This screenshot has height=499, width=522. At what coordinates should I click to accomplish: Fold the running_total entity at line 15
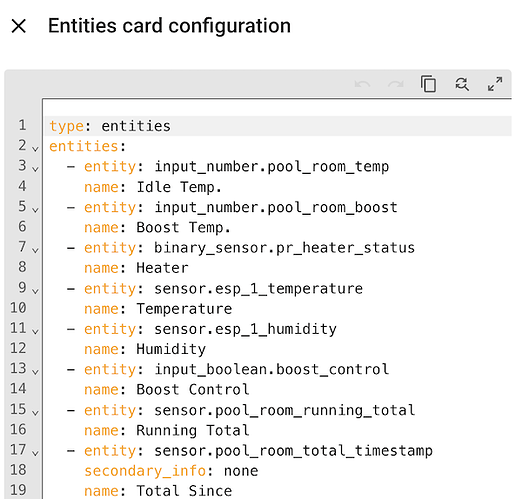point(35,413)
